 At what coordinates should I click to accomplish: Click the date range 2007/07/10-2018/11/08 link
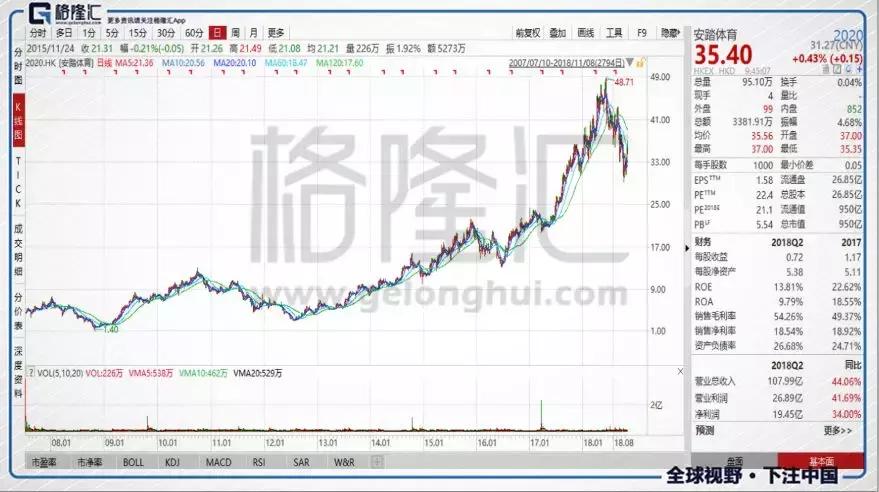coord(566,63)
